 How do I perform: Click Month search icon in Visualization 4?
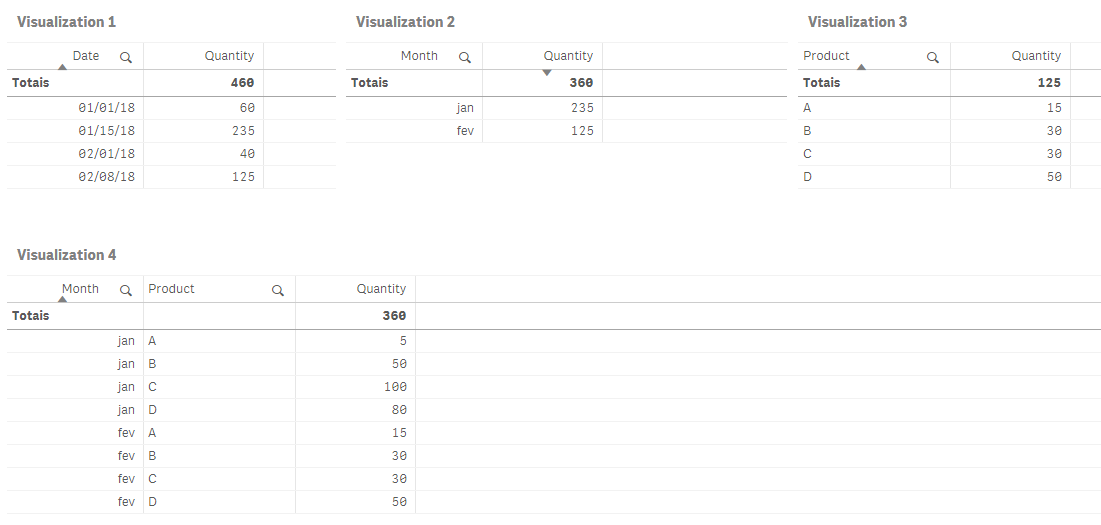(126, 290)
